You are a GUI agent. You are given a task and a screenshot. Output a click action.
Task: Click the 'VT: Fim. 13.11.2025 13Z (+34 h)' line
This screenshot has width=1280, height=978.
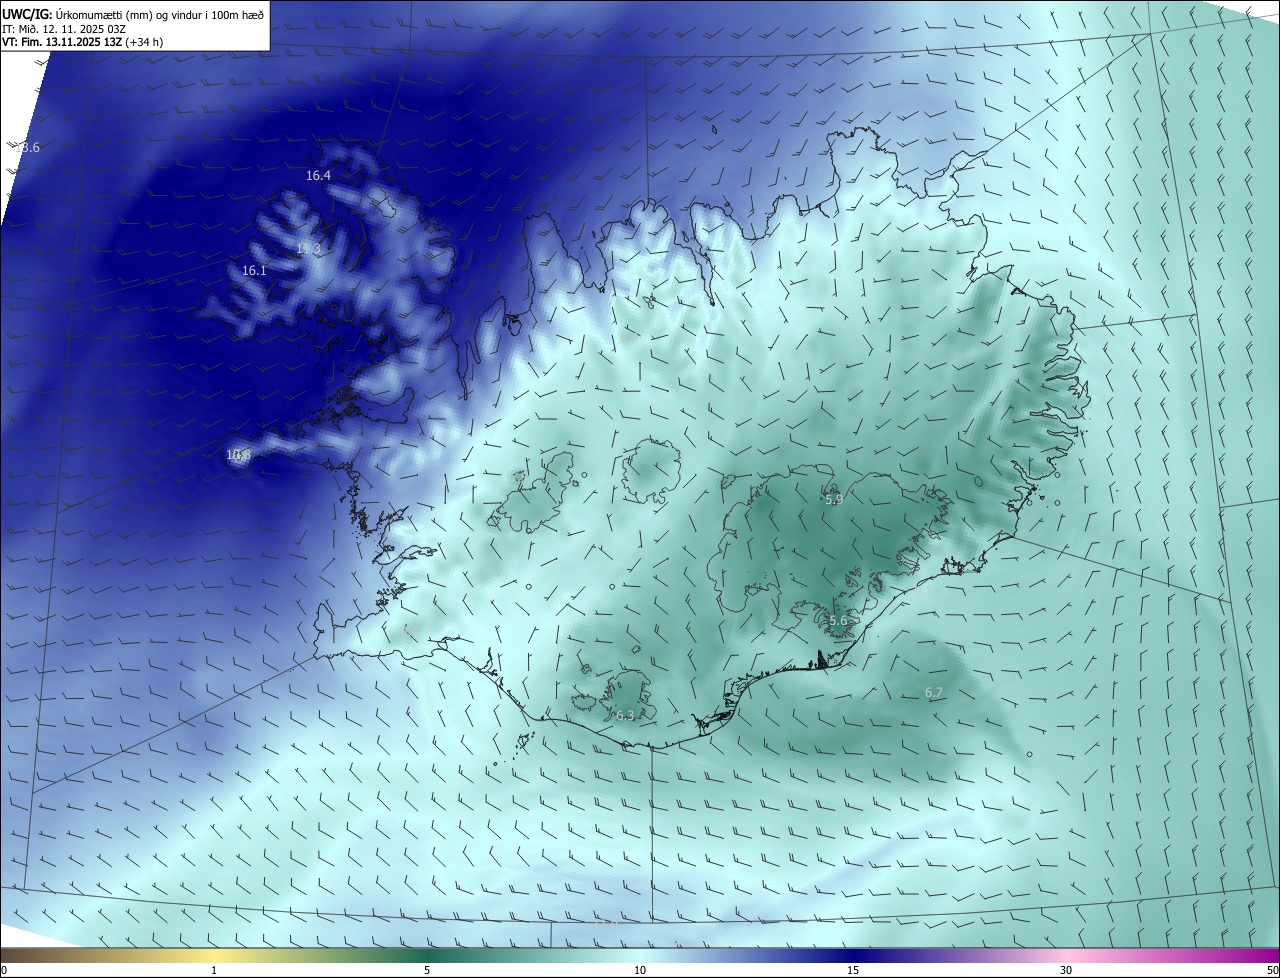tap(82, 42)
